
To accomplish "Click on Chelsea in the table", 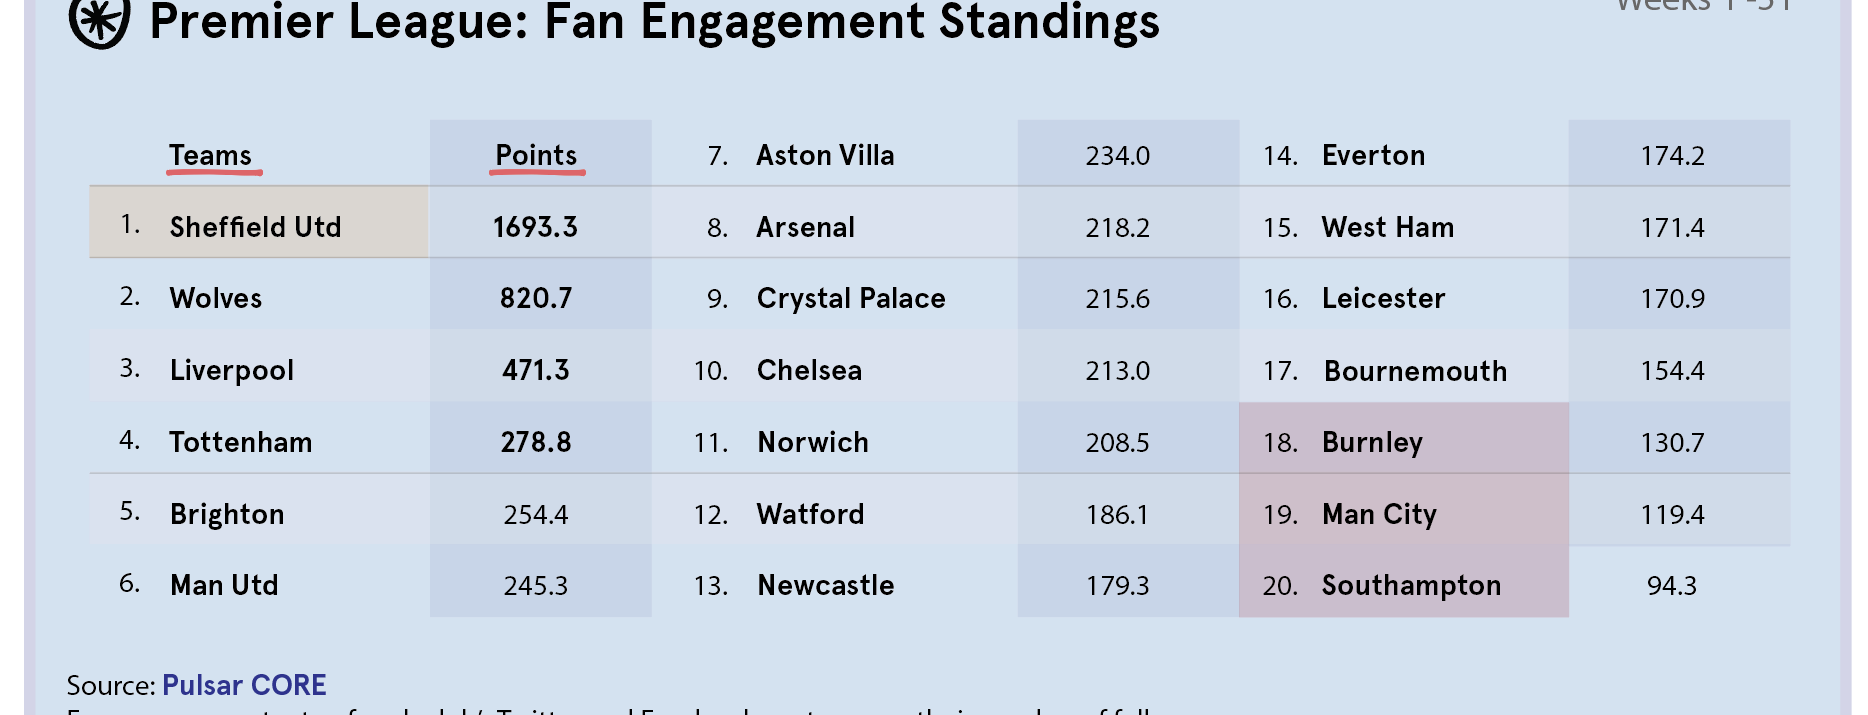I will 809,370.
